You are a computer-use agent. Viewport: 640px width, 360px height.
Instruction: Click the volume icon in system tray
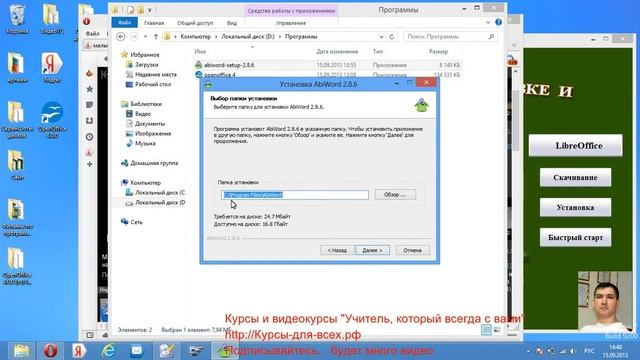coord(573,351)
